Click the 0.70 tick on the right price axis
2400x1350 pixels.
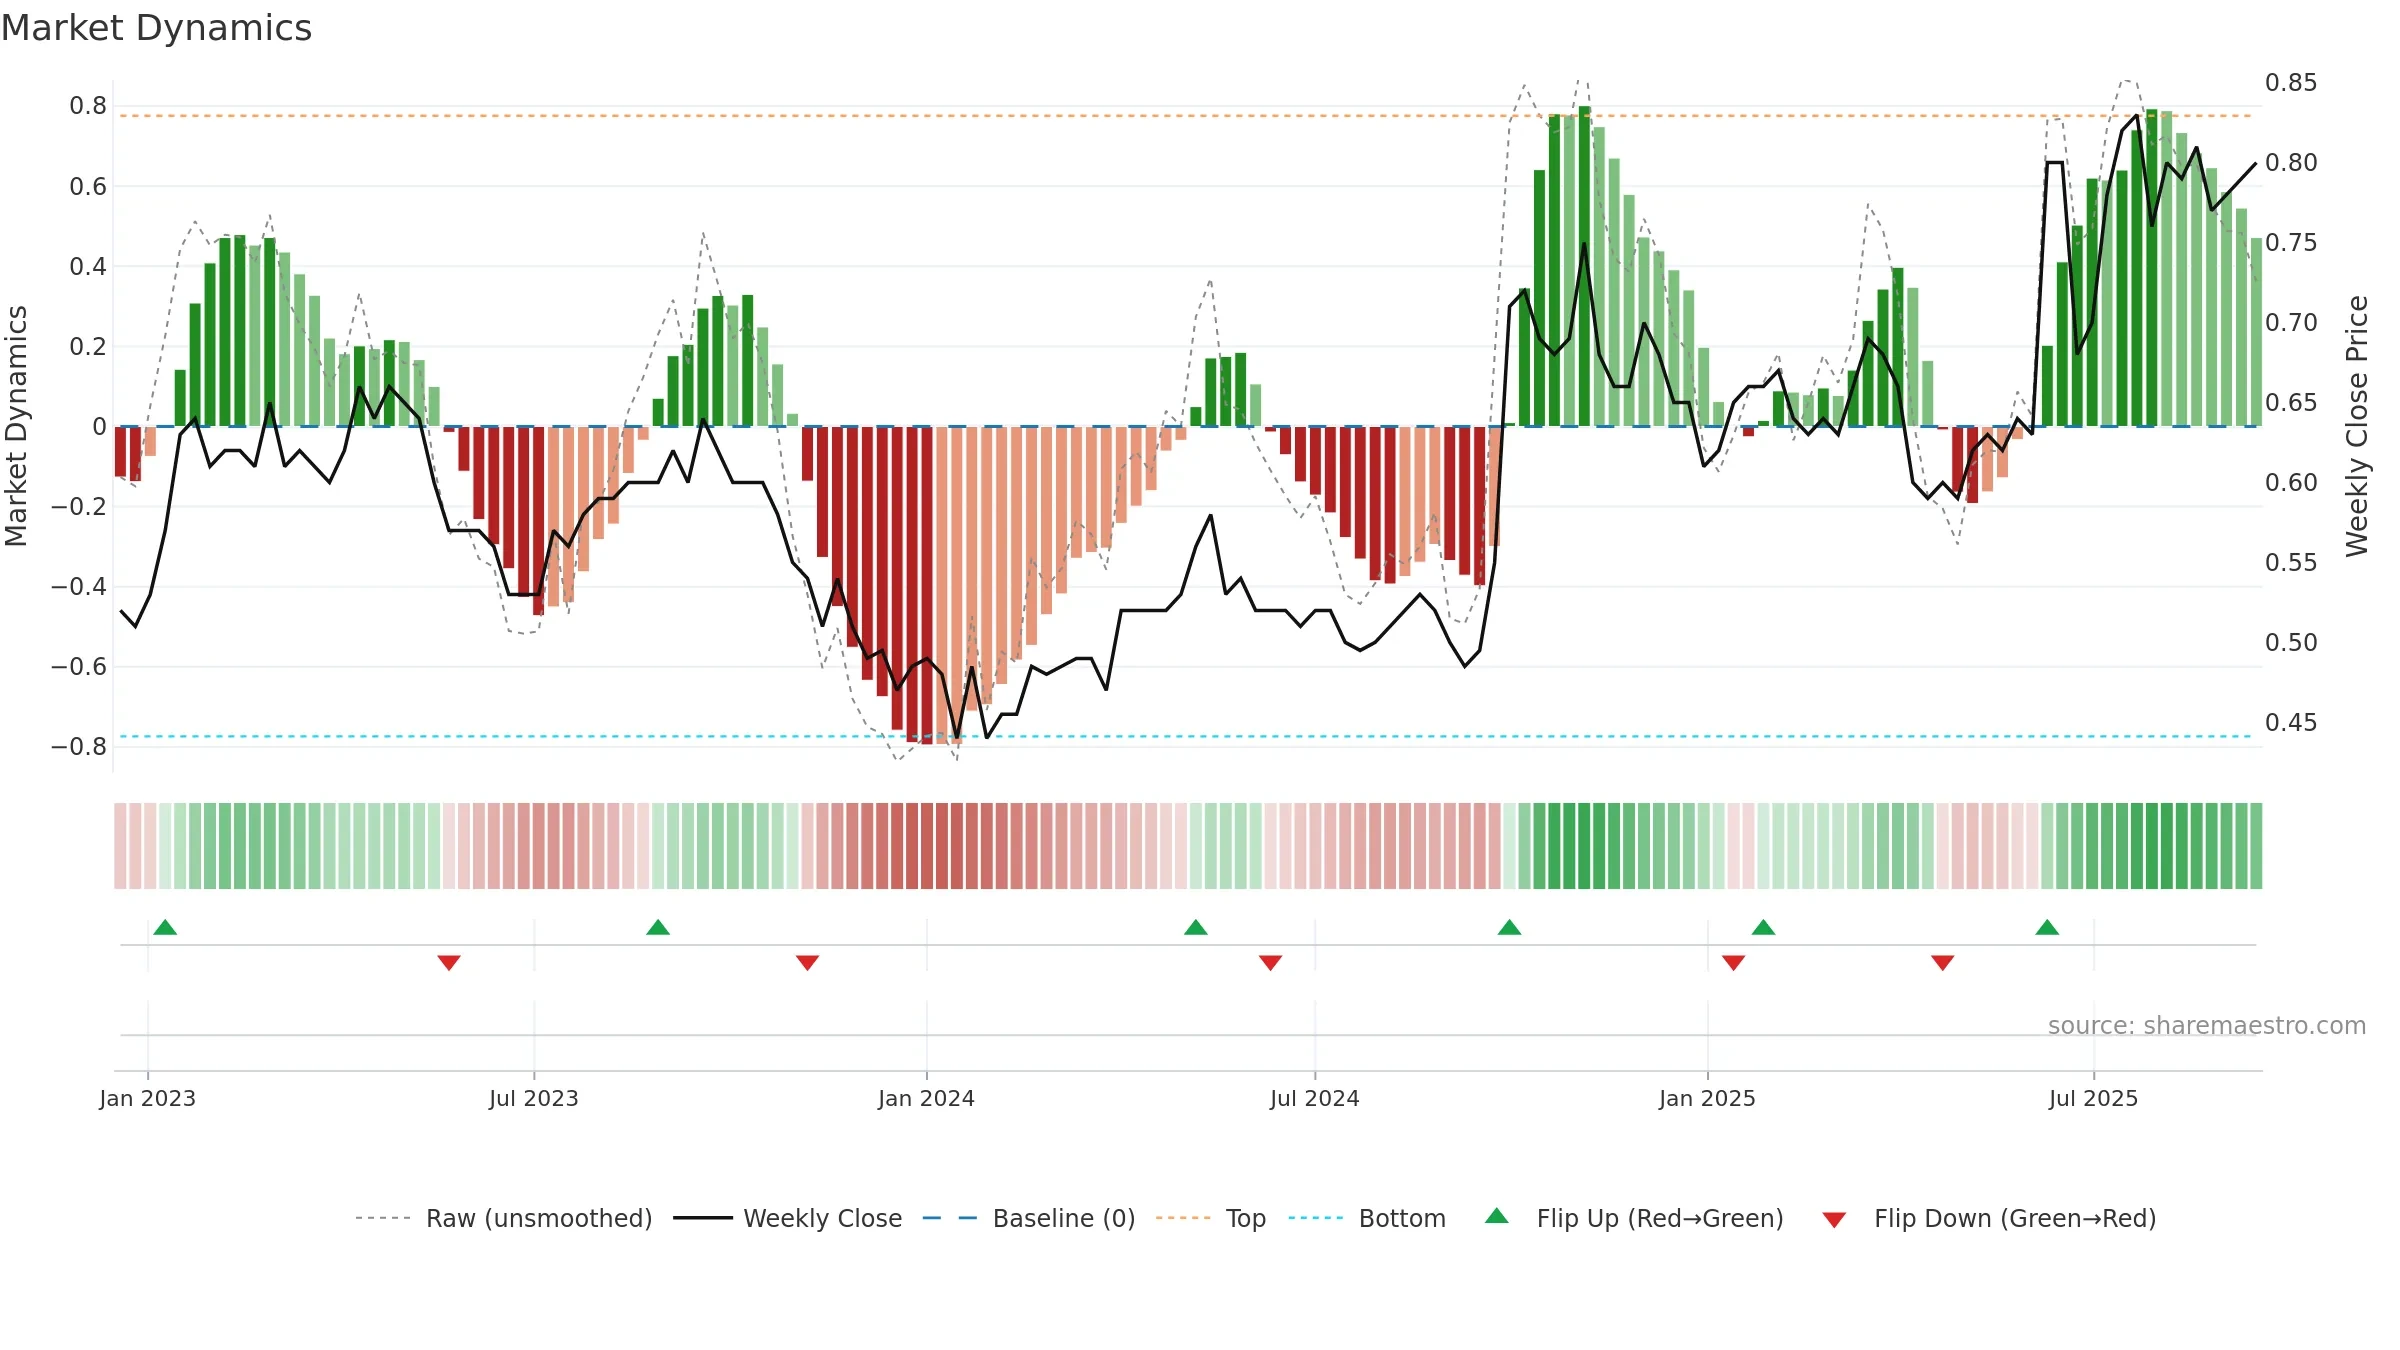coord(2291,322)
